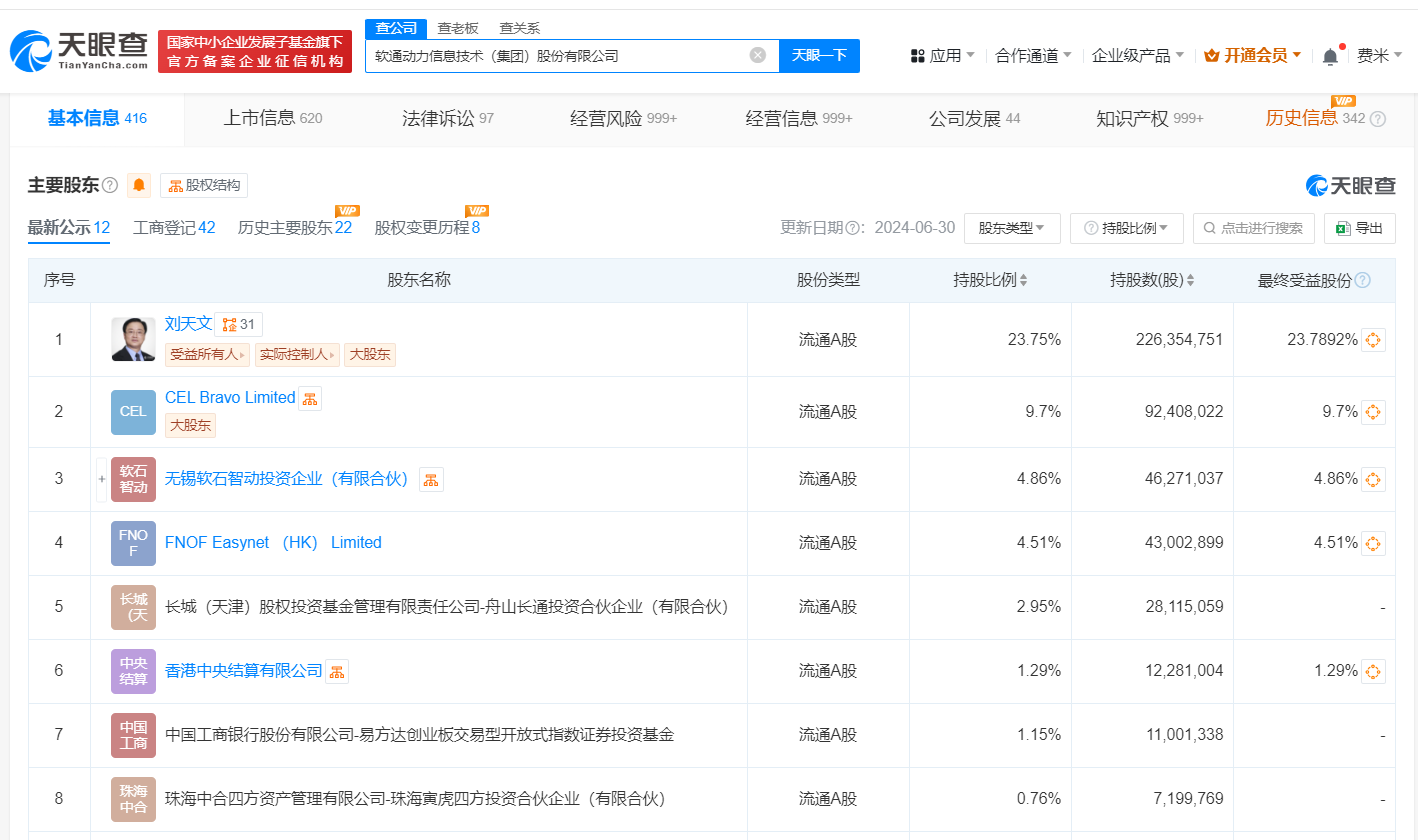This screenshot has width=1418, height=840.
Task: Switch to 工商登记 42 sub-tab
Action: tap(174, 228)
